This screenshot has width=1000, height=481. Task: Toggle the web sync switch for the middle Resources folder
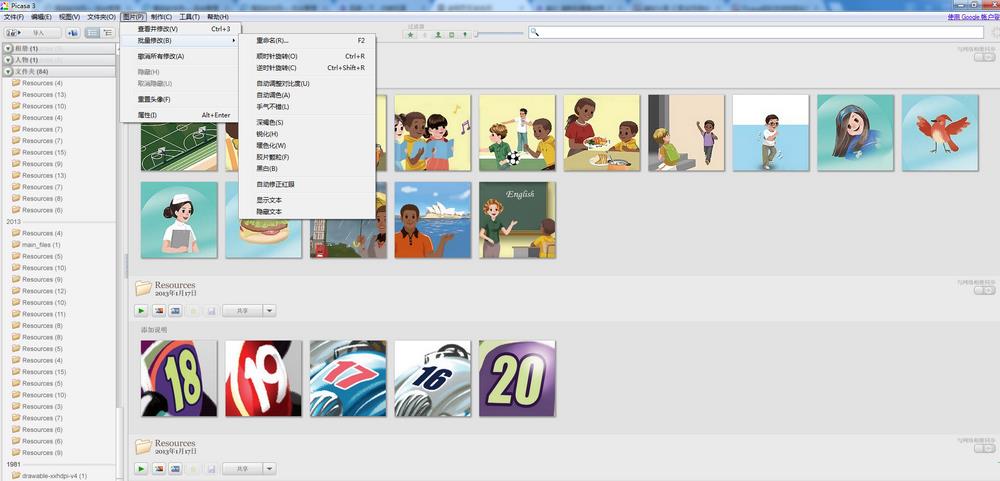[983, 292]
